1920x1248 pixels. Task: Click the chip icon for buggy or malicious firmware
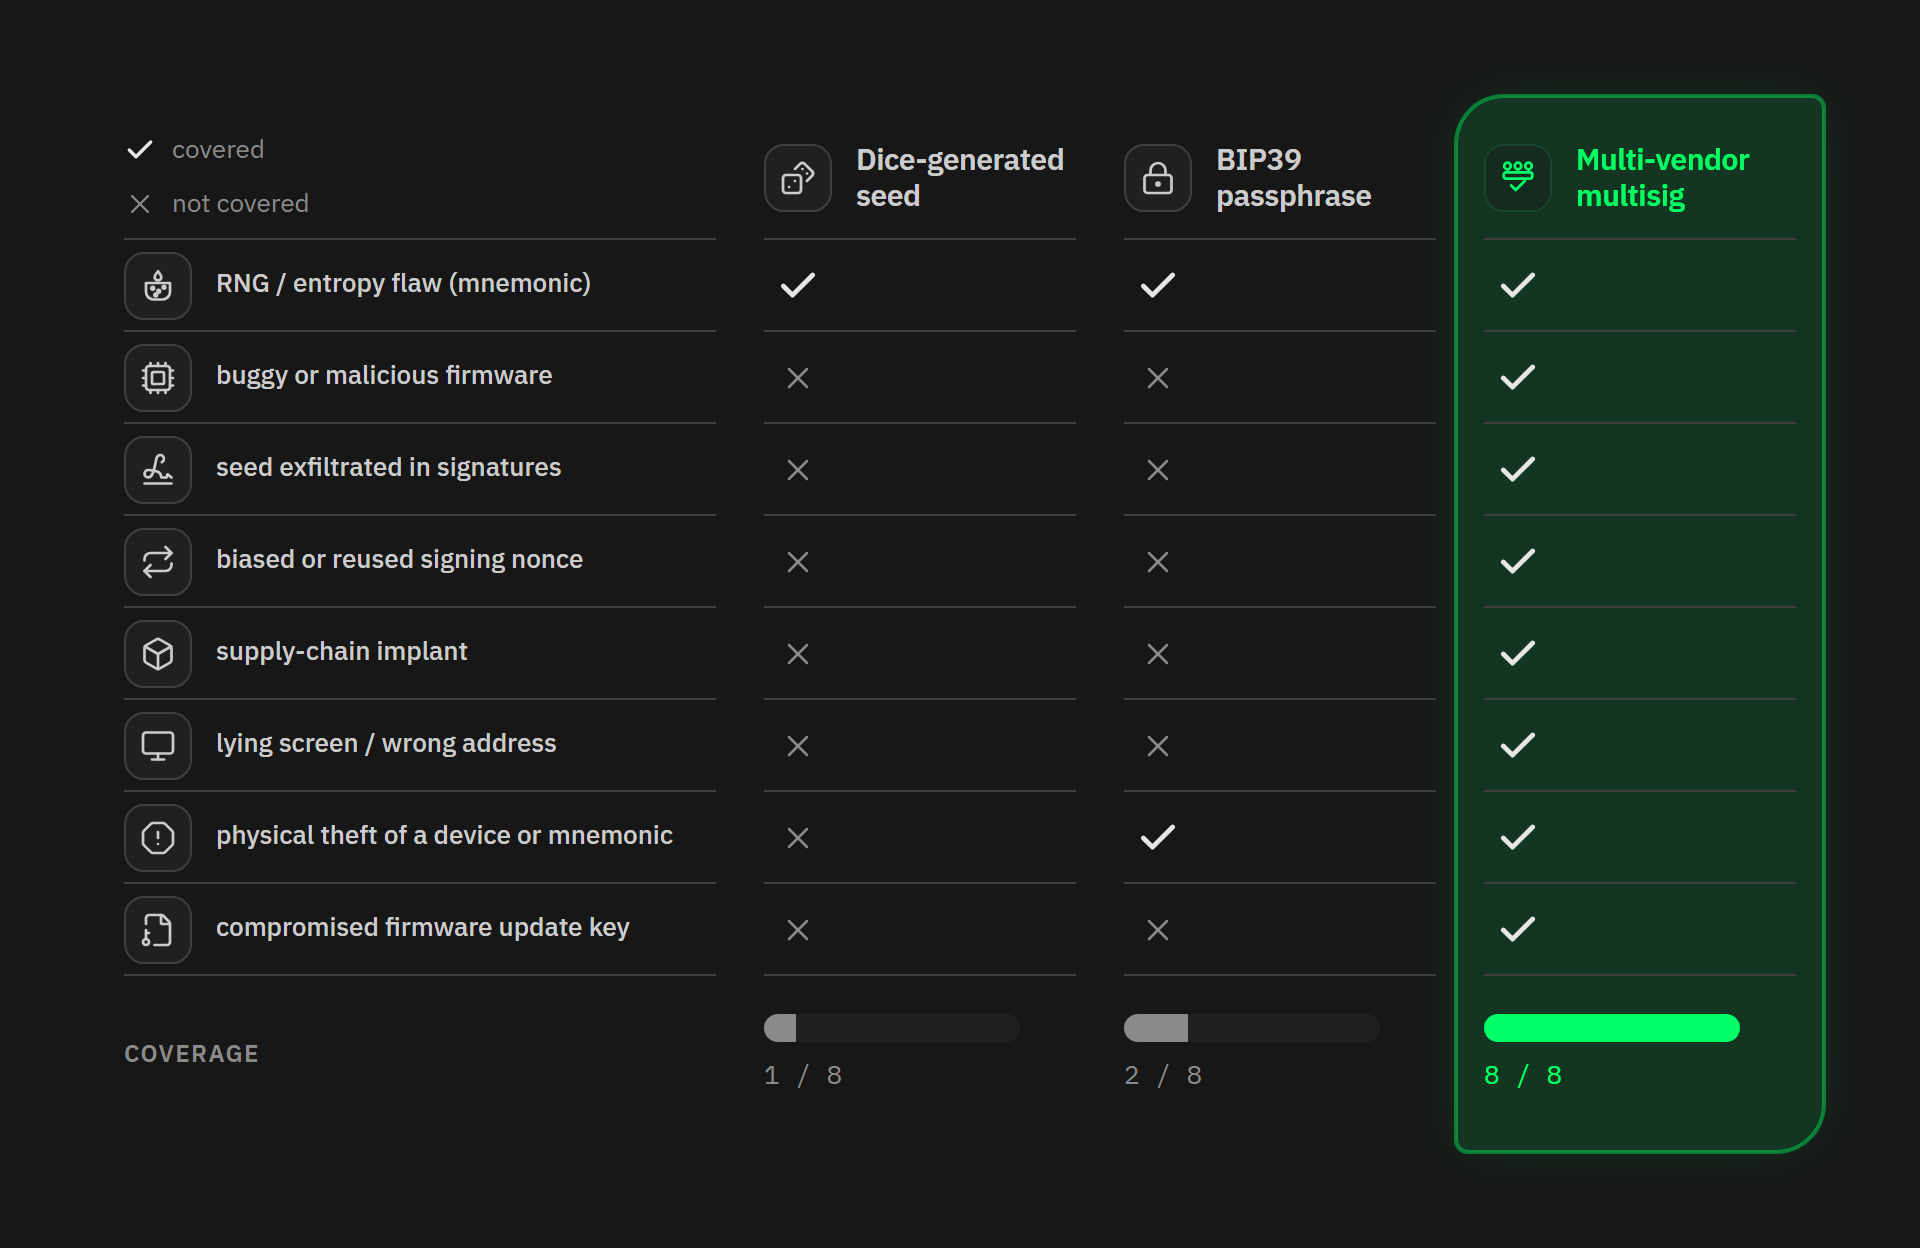click(x=158, y=378)
